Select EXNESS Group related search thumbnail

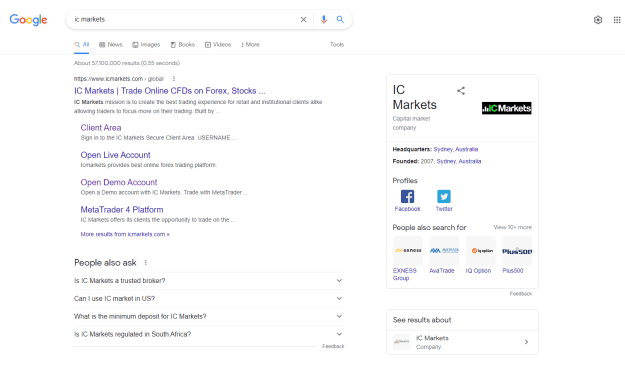pos(408,250)
